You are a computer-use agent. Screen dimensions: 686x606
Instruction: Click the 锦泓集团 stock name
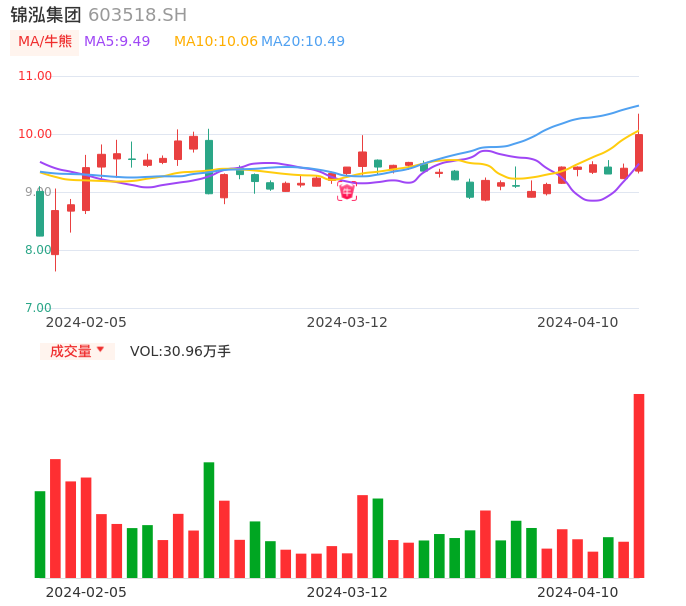tap(46, 15)
